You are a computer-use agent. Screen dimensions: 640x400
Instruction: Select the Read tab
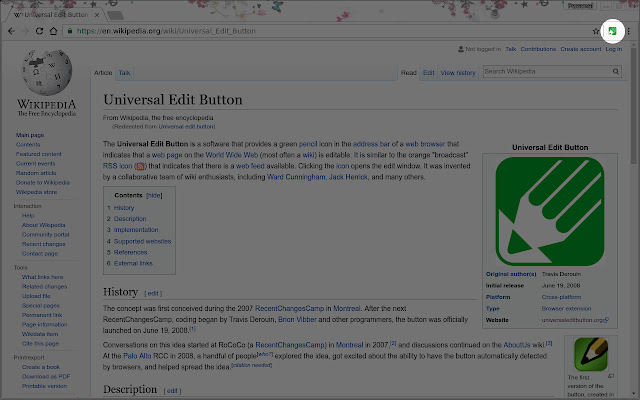pyautogui.click(x=409, y=73)
